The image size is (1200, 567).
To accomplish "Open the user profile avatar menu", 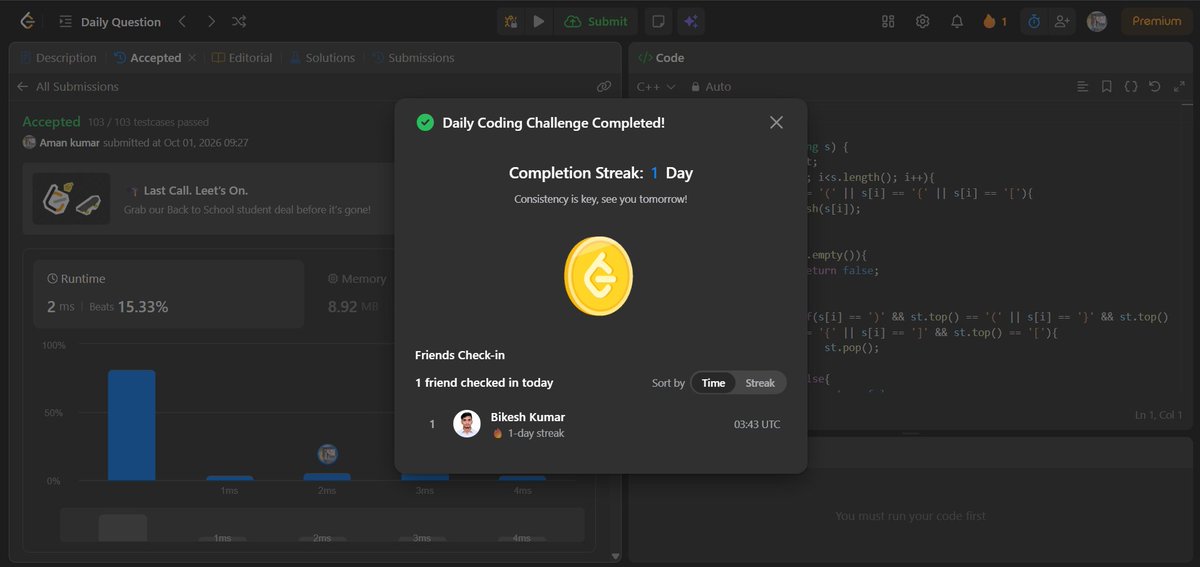I will pyautogui.click(x=1097, y=21).
